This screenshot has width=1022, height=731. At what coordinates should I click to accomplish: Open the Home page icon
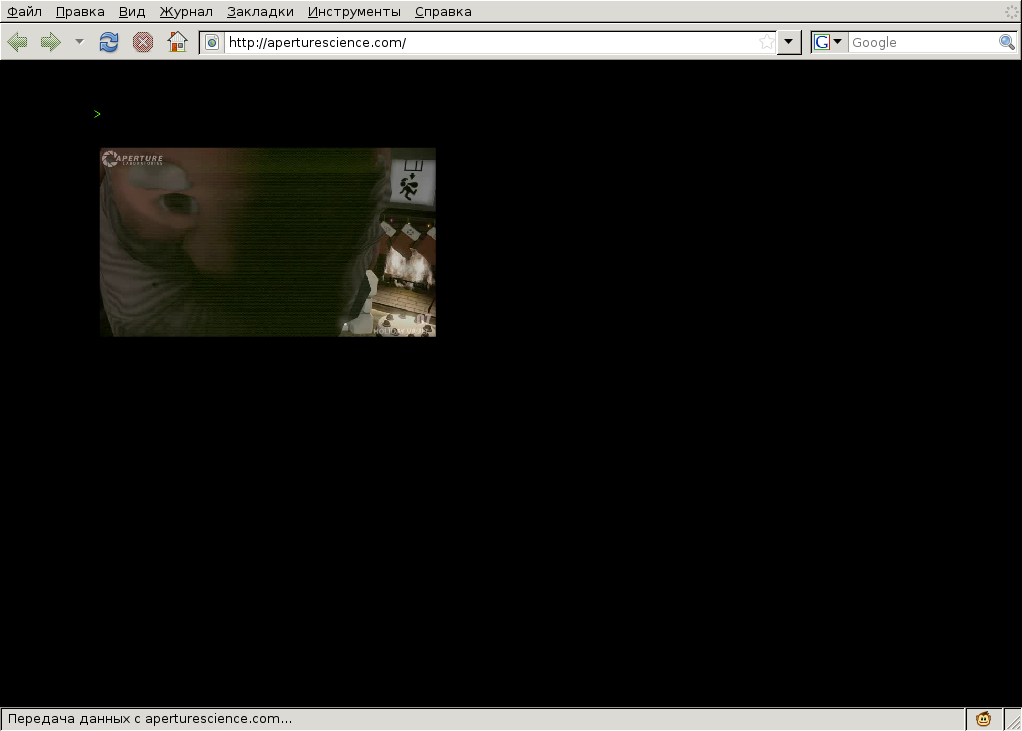[x=177, y=42]
